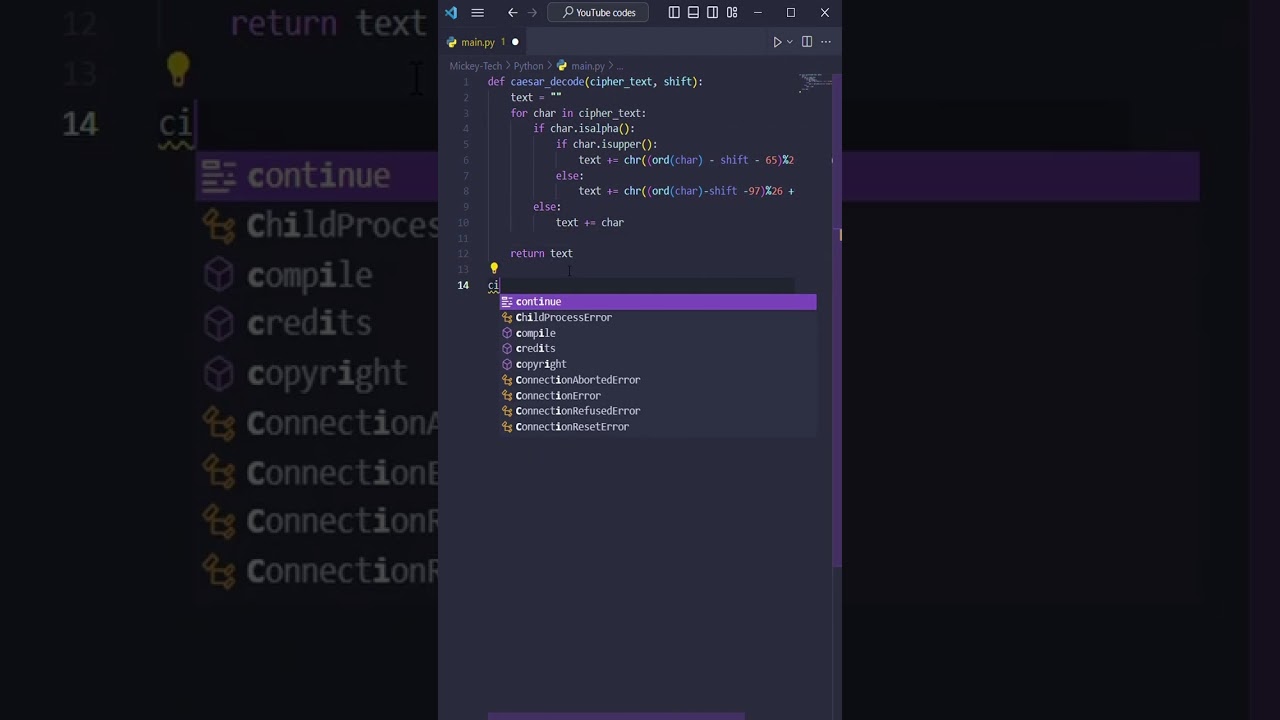
Task: Open the Customize Layout icon
Action: coord(732,13)
